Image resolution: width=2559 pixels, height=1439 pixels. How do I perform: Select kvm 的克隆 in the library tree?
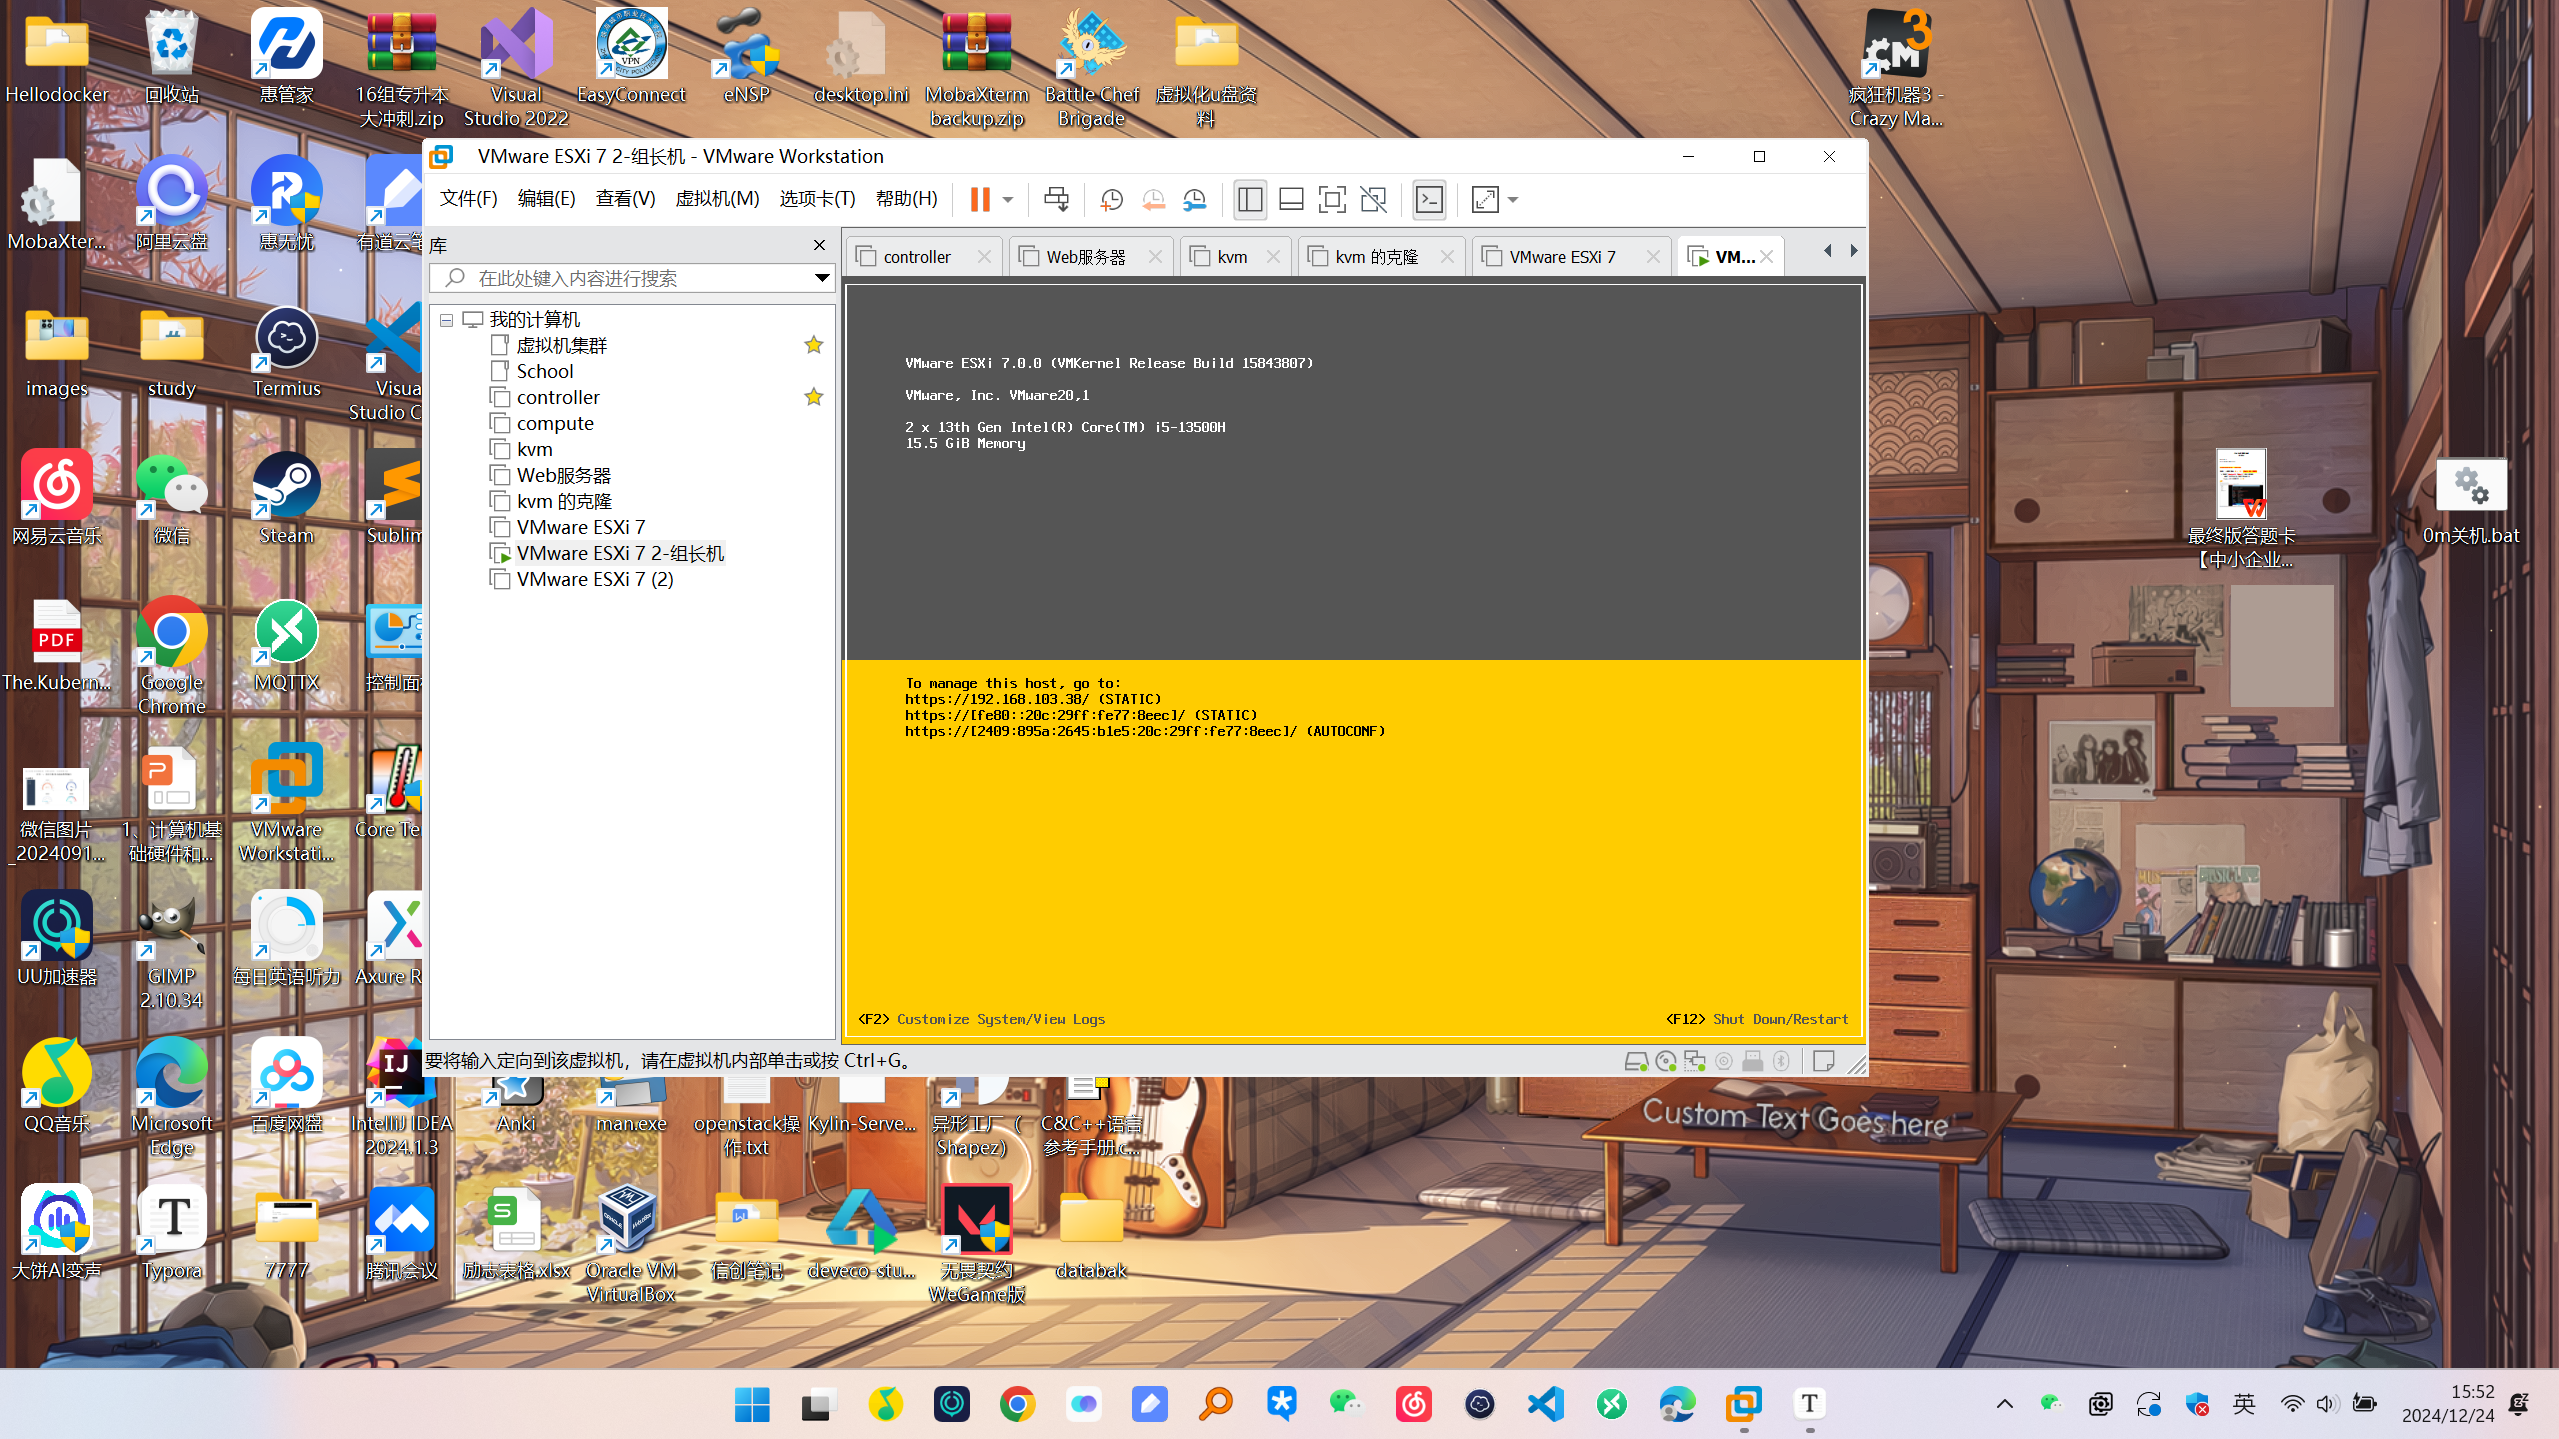563,501
